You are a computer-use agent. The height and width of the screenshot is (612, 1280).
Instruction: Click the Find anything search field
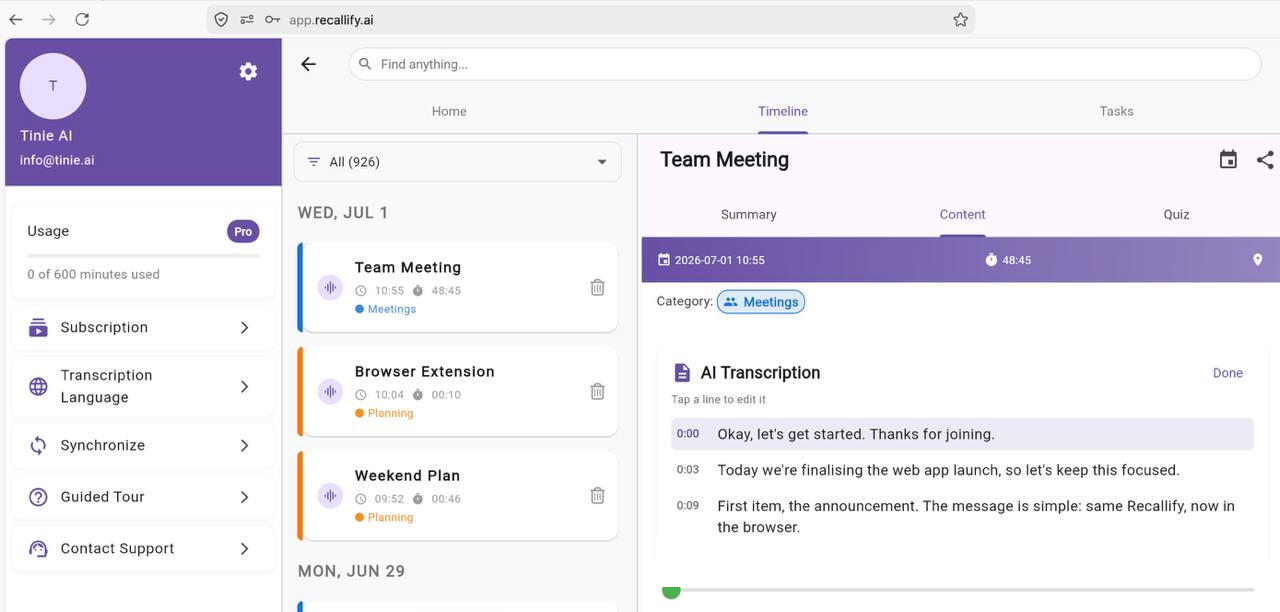click(x=805, y=64)
